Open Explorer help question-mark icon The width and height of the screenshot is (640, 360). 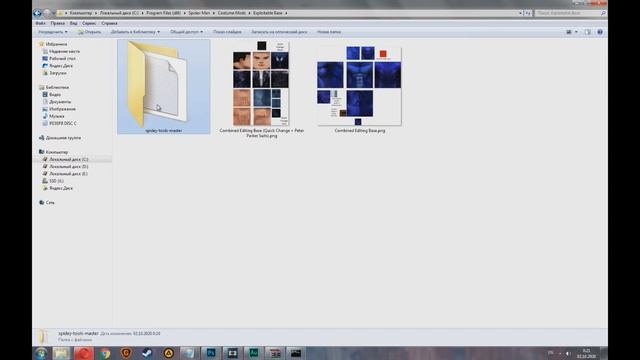coord(600,32)
